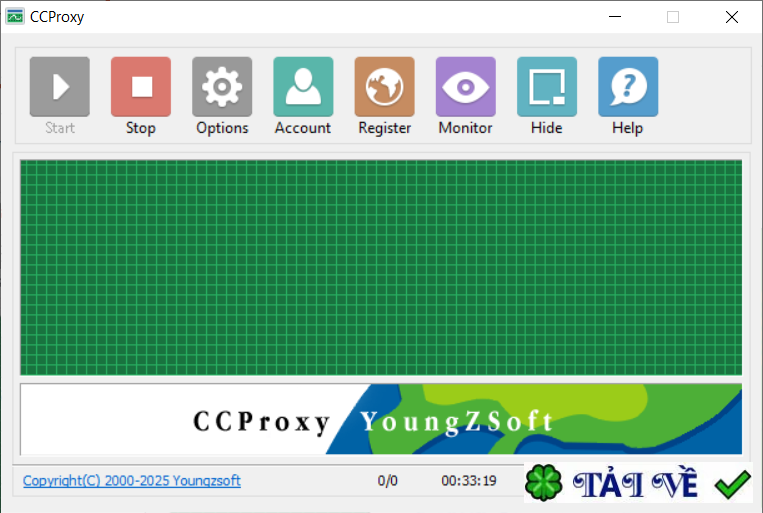Click the 0/0 connections counter
Screen dimensions: 763x513
pyautogui.click(x=387, y=481)
